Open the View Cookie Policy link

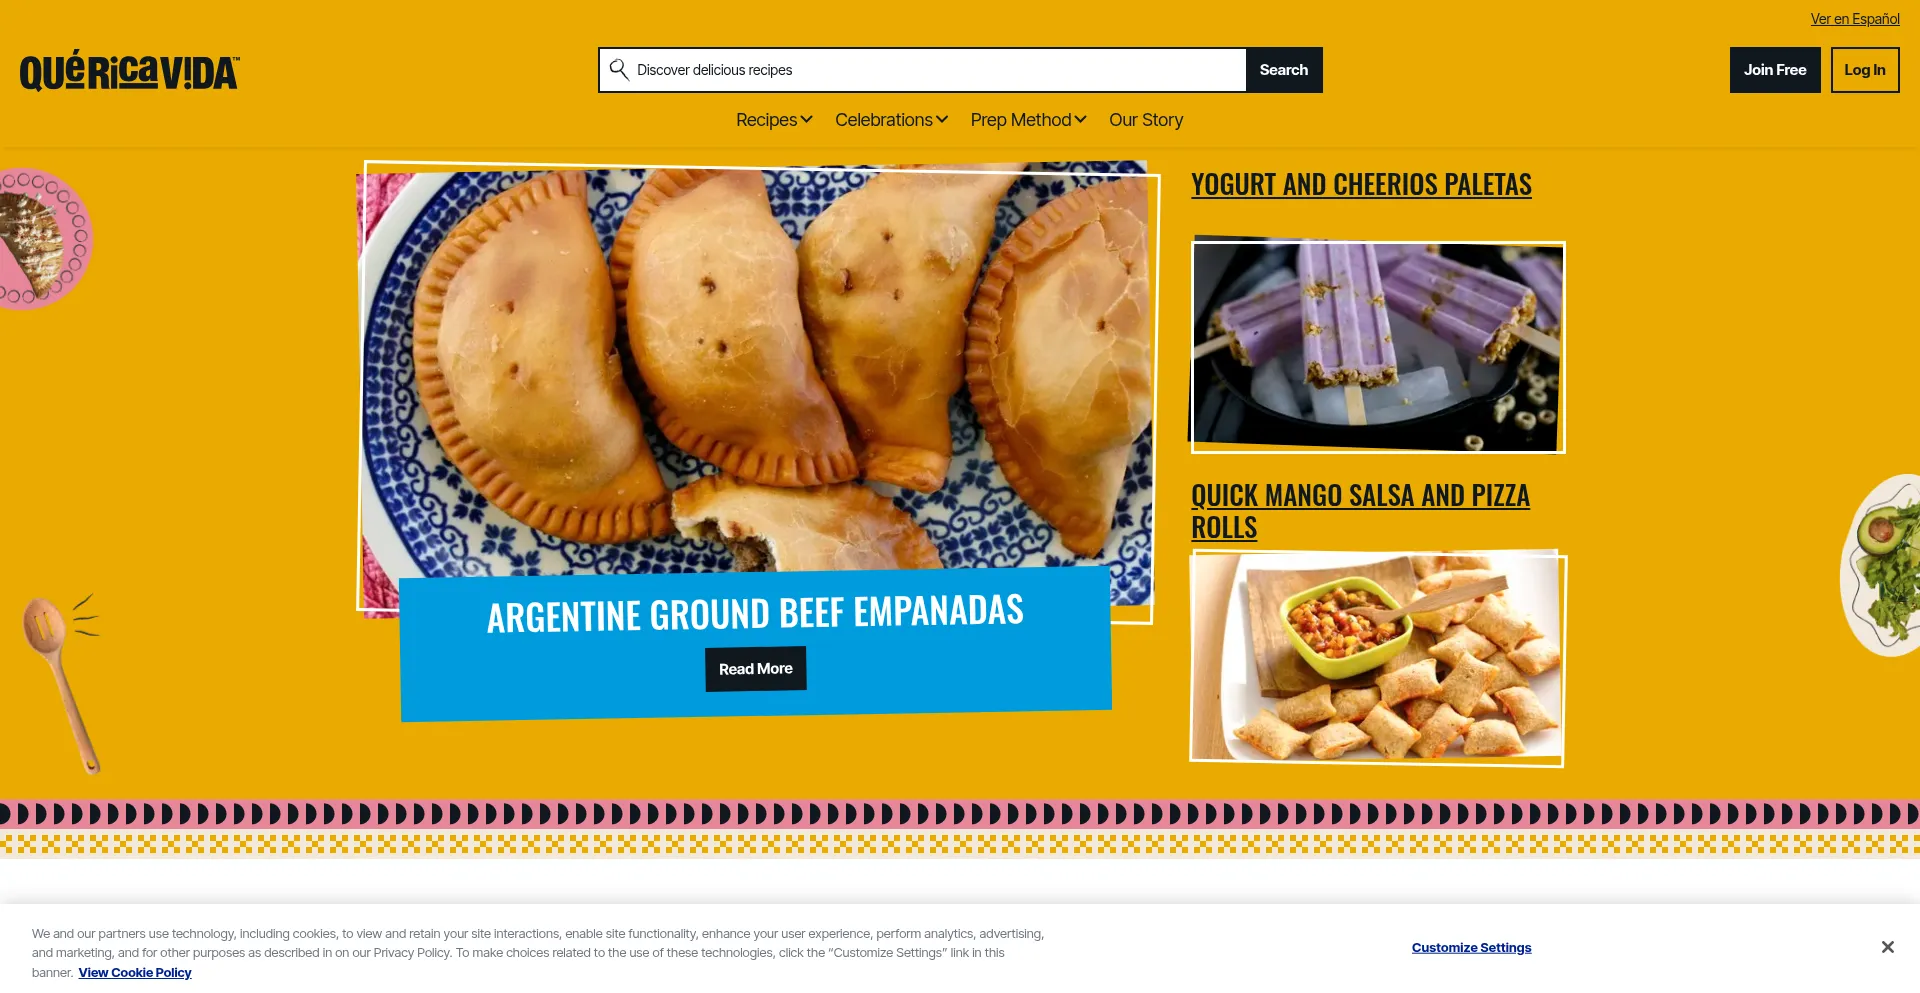coord(135,973)
